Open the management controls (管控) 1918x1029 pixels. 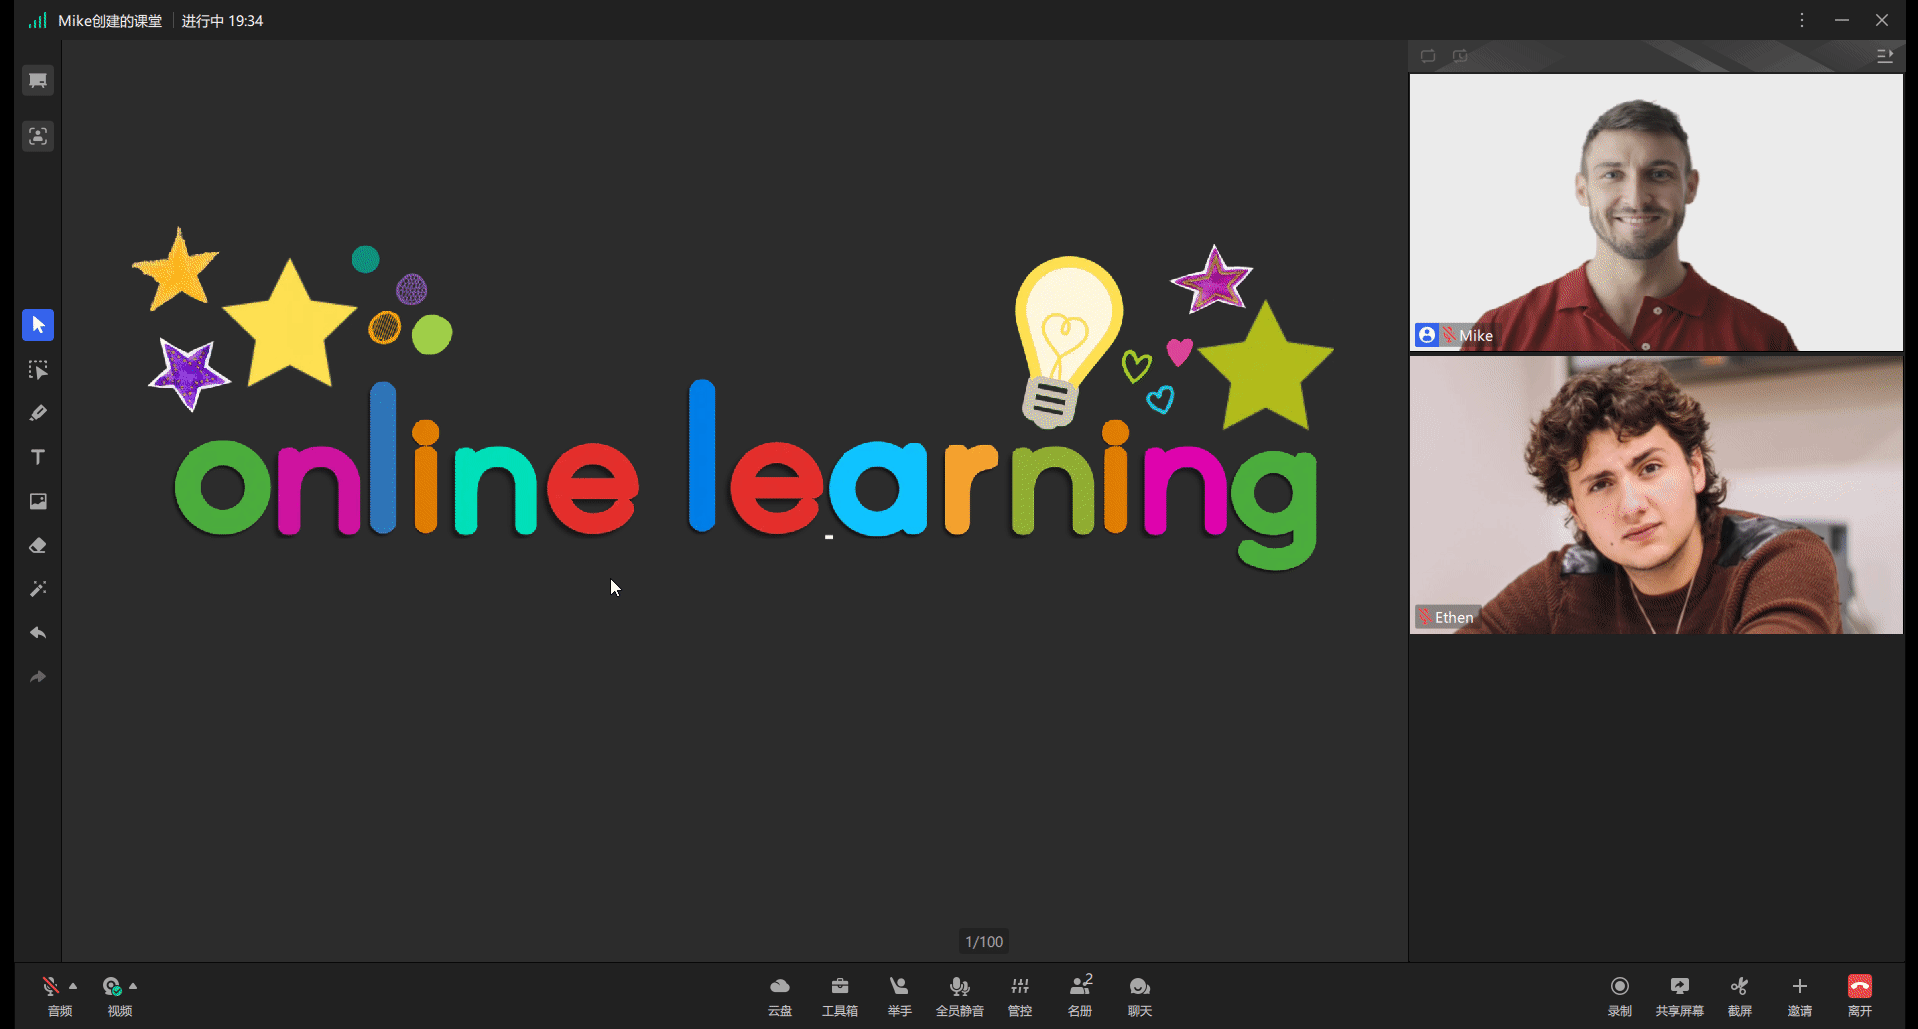[x=1020, y=996]
